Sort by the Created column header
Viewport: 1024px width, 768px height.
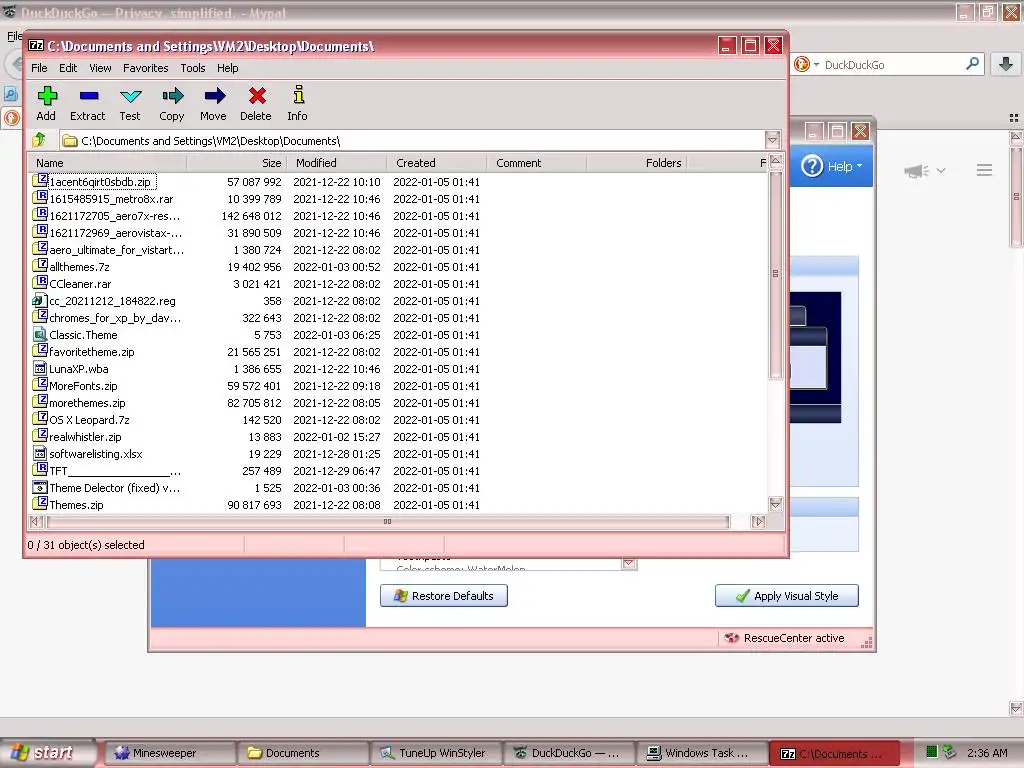click(437, 163)
